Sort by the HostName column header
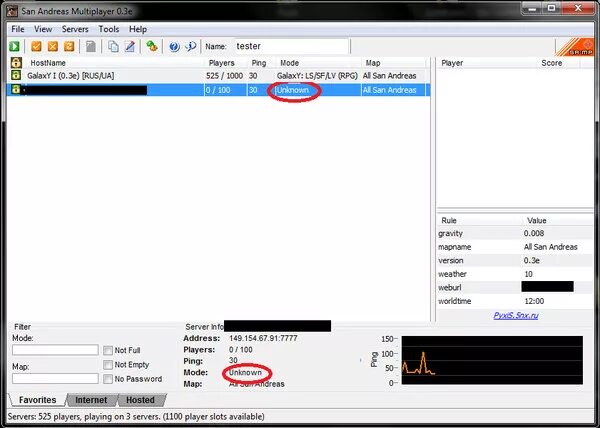 pos(114,63)
